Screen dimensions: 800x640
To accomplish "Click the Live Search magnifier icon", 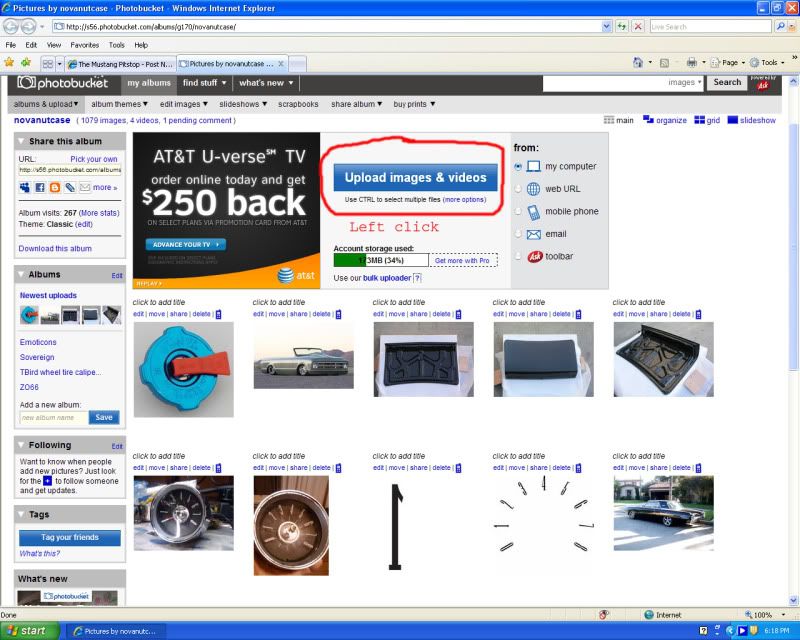I will coord(780,26).
